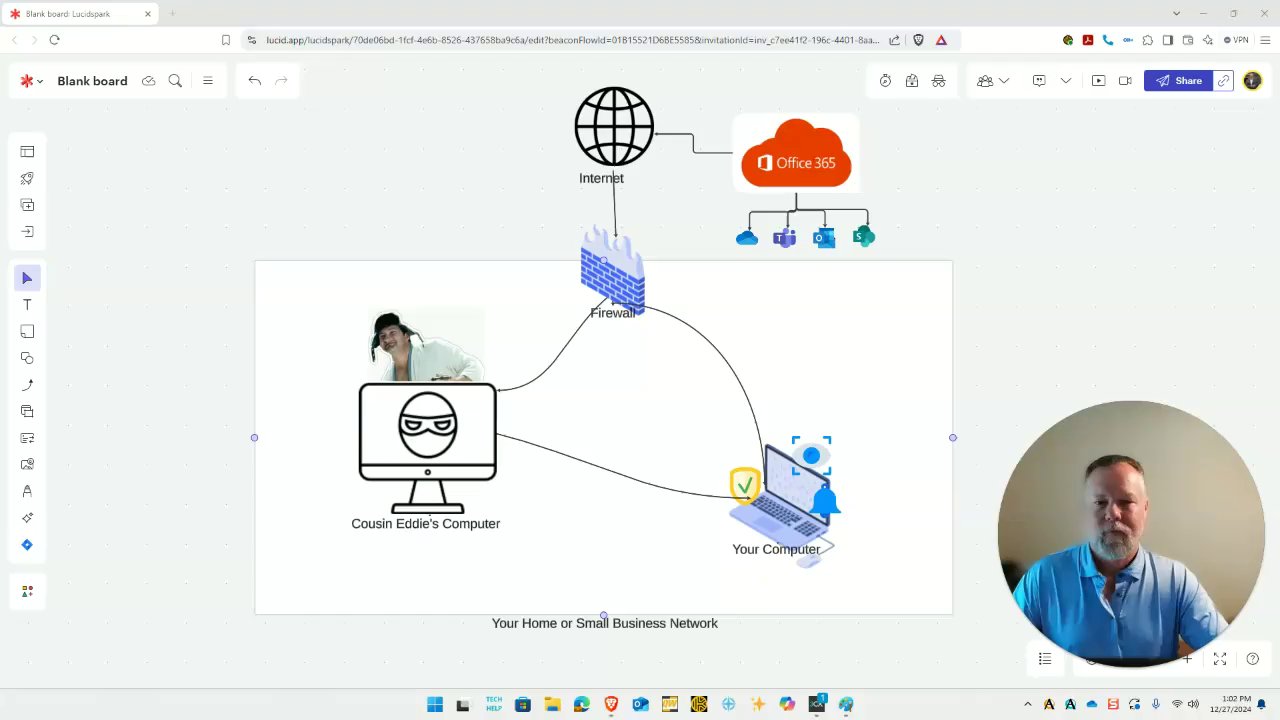Bookmark this page in address bar
1280x720 pixels.
coord(226,40)
